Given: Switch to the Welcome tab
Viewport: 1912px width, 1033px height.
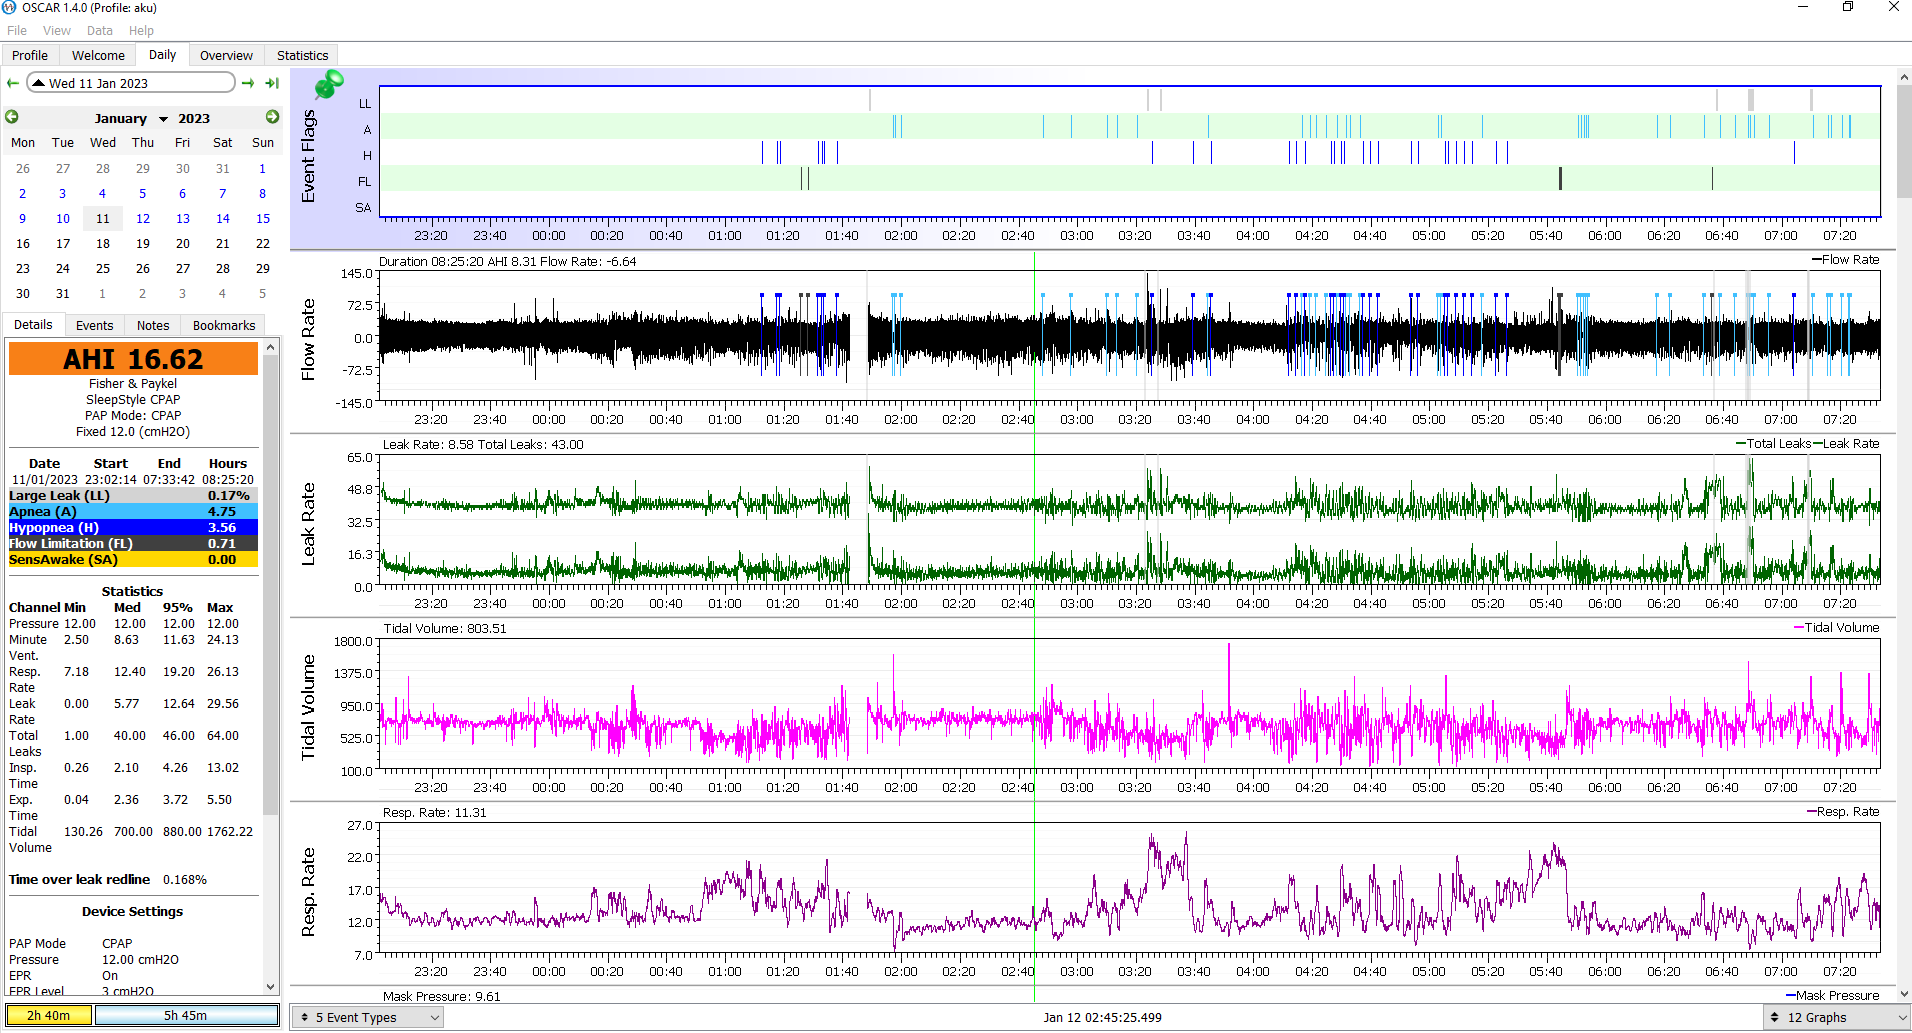Looking at the screenshot, I should (98, 55).
